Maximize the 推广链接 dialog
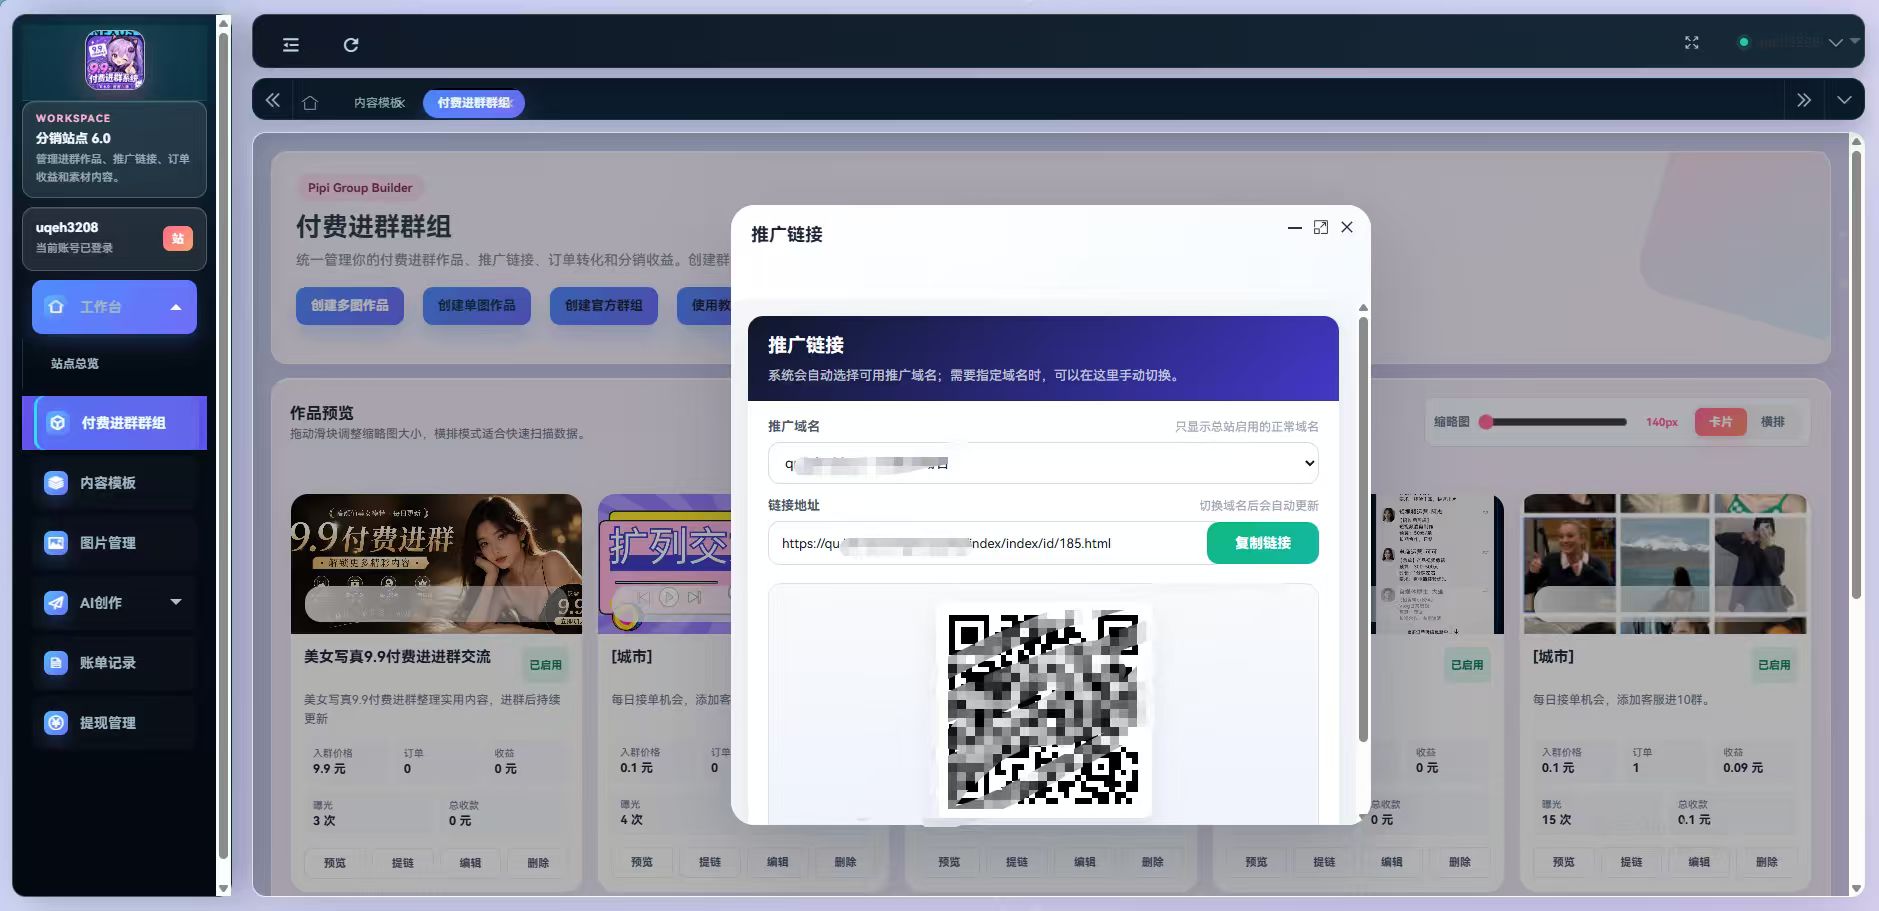Image resolution: width=1879 pixels, height=911 pixels. [x=1320, y=227]
